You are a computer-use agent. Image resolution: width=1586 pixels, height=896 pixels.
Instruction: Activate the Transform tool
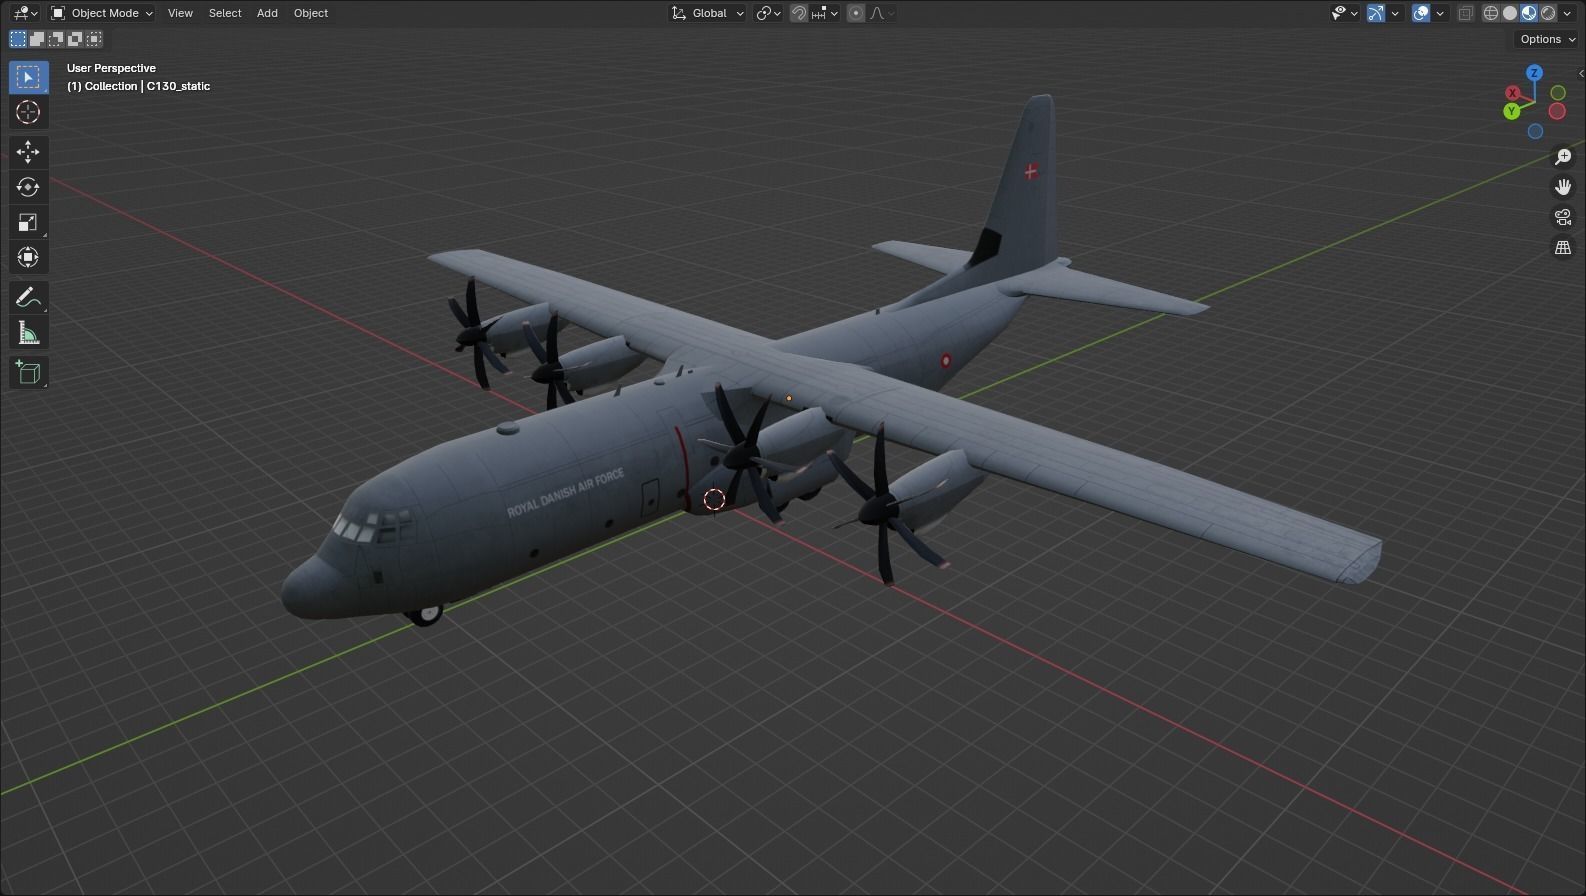(28, 257)
